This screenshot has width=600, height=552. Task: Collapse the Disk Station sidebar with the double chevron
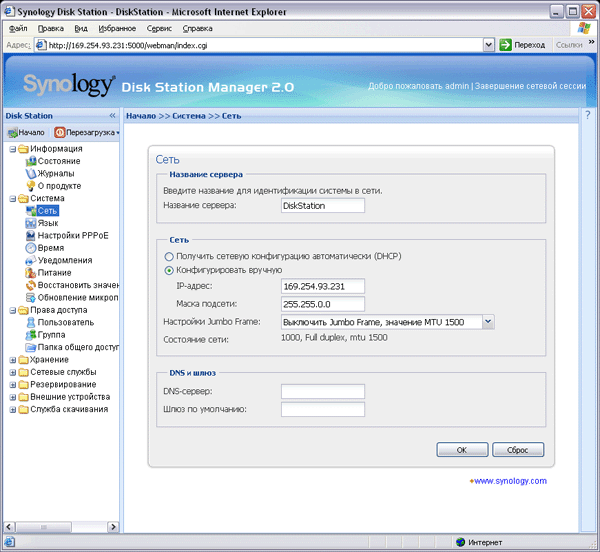point(112,116)
